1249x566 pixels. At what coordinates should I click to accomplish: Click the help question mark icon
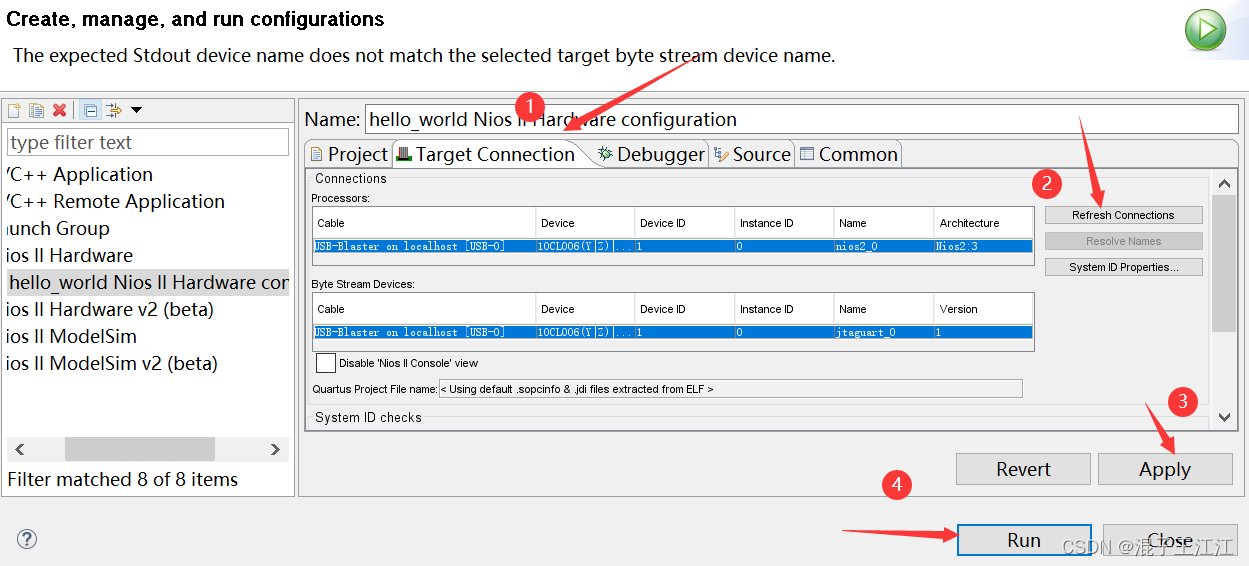point(27,540)
